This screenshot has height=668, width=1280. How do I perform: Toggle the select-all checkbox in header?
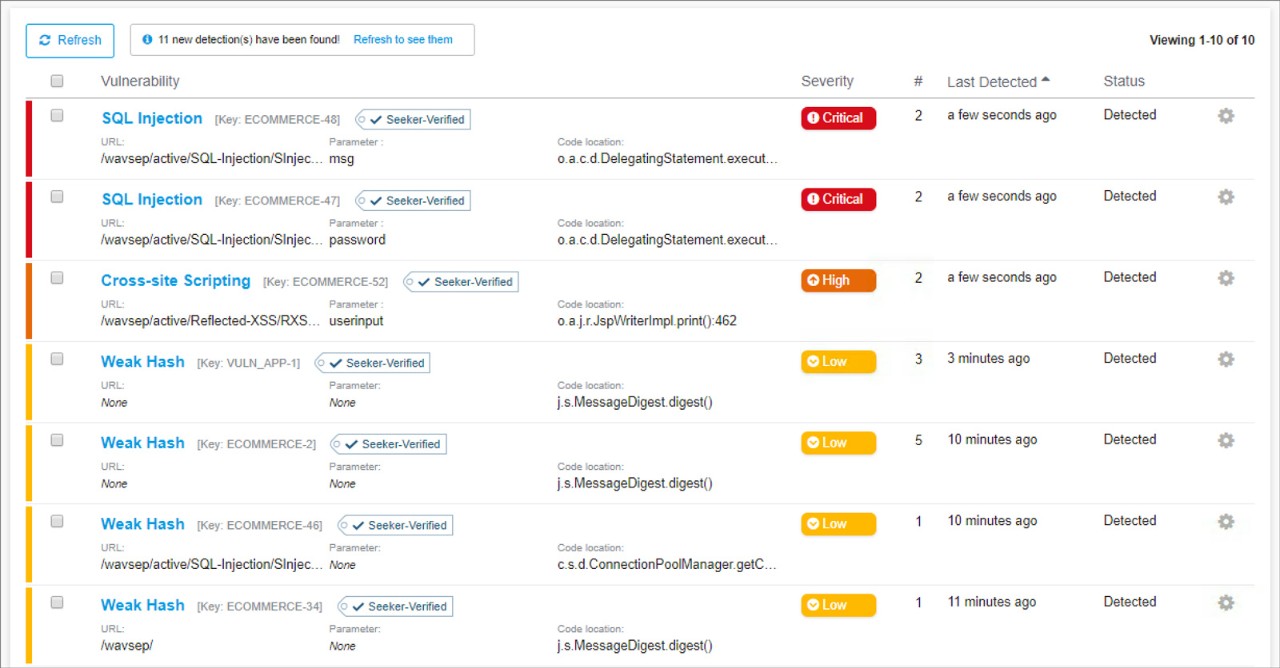[57, 81]
